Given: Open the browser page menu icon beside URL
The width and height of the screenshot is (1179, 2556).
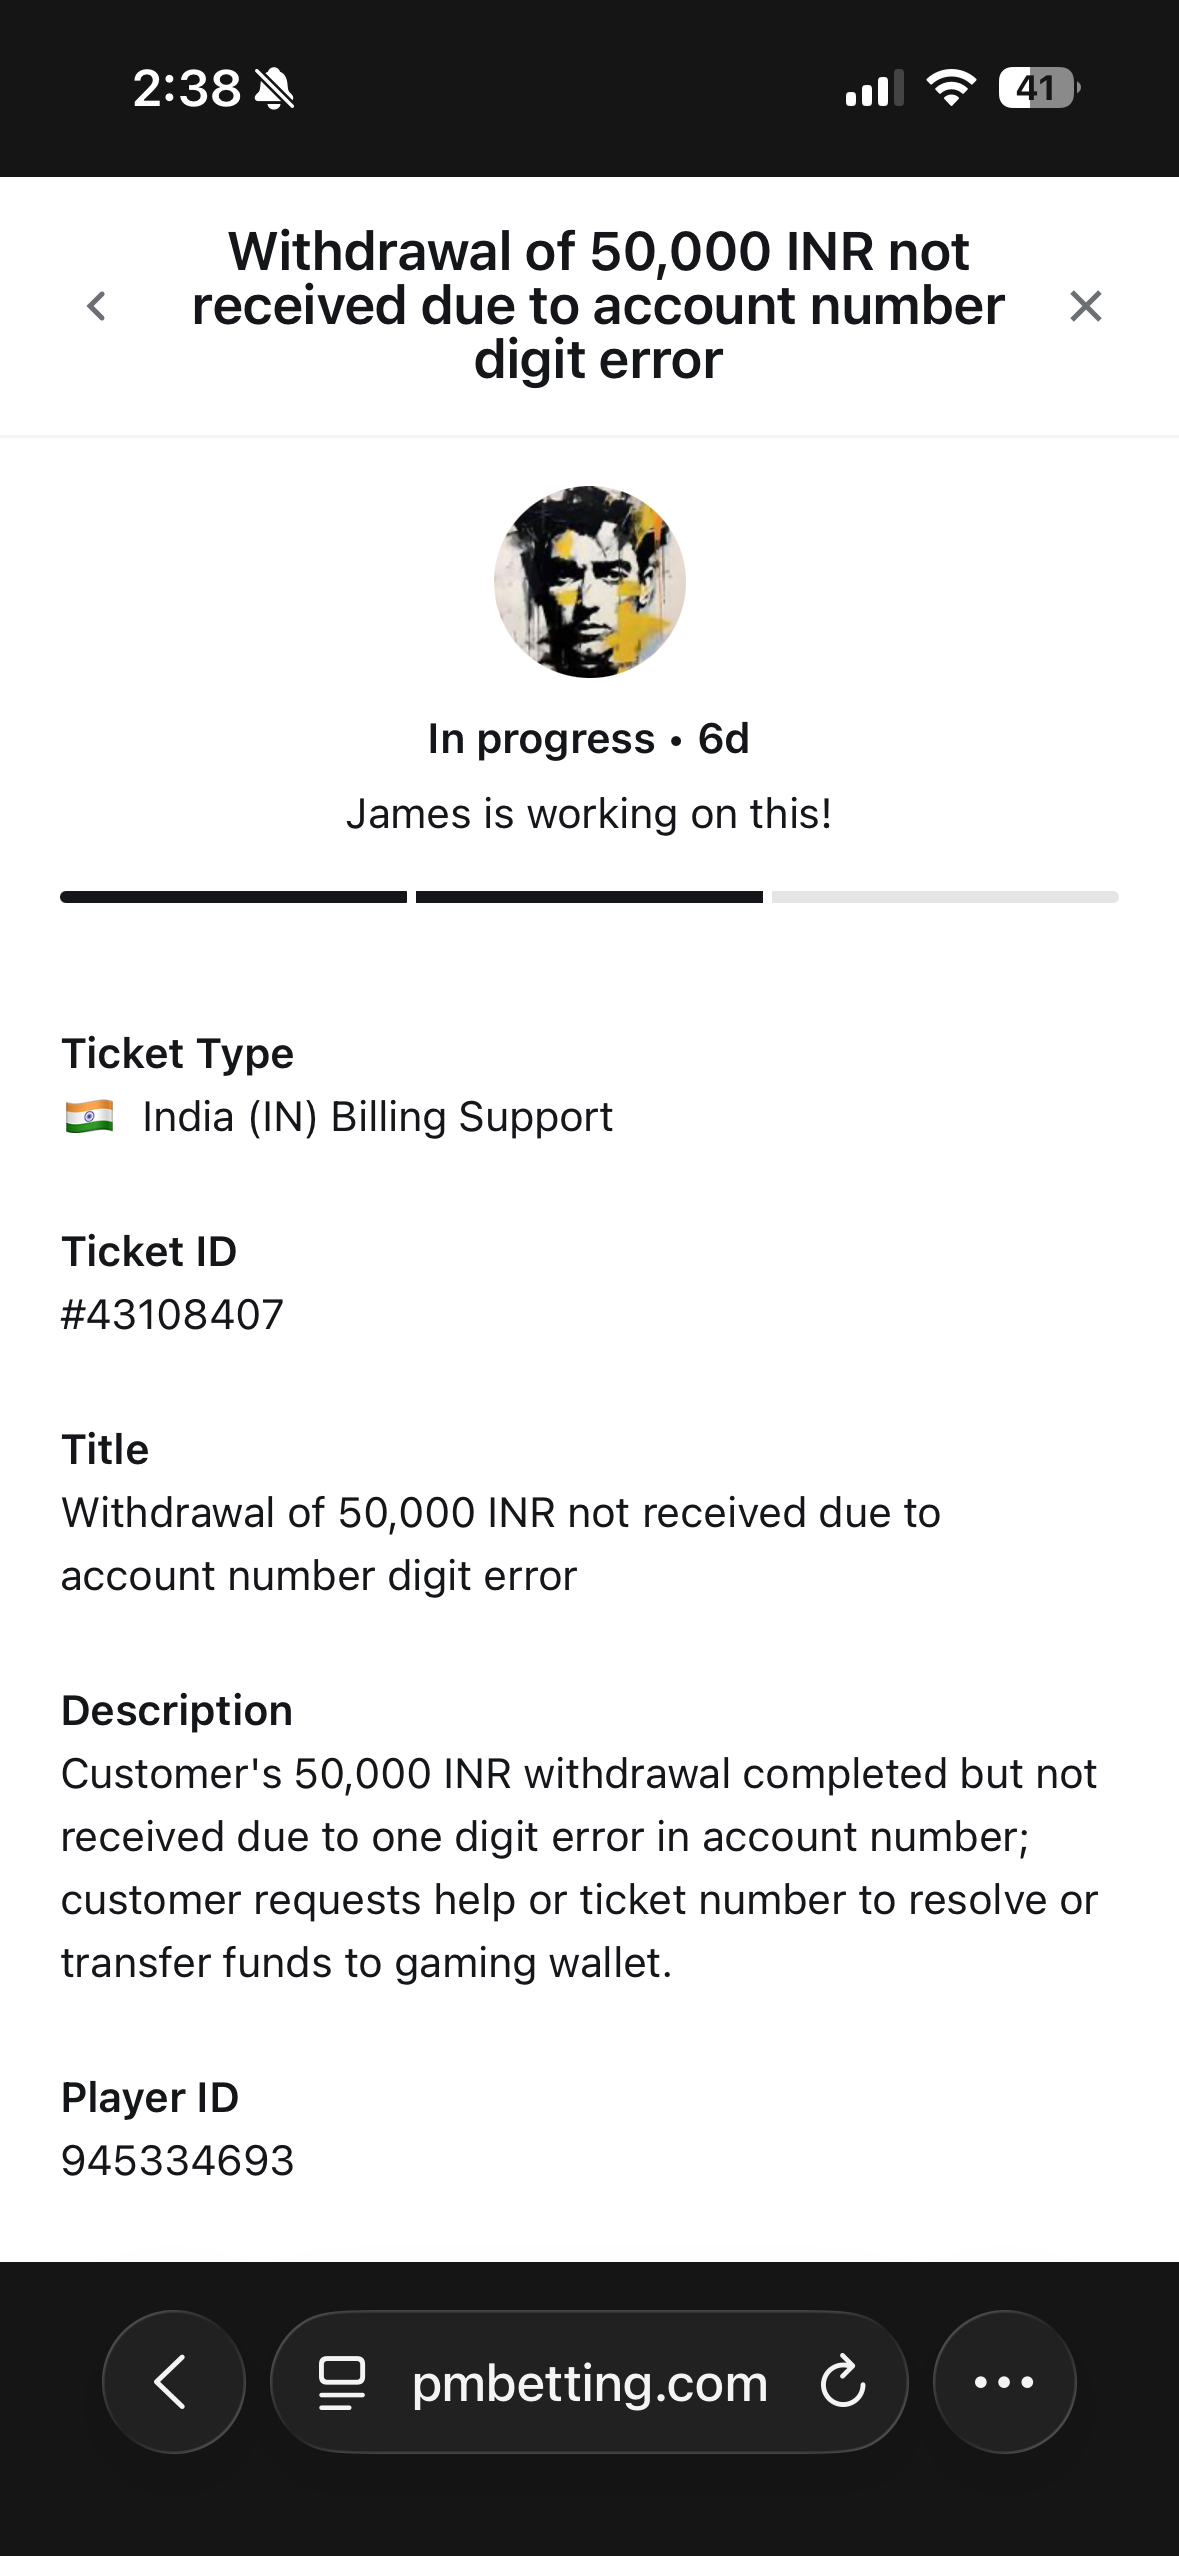Looking at the screenshot, I should pos(341,2382).
